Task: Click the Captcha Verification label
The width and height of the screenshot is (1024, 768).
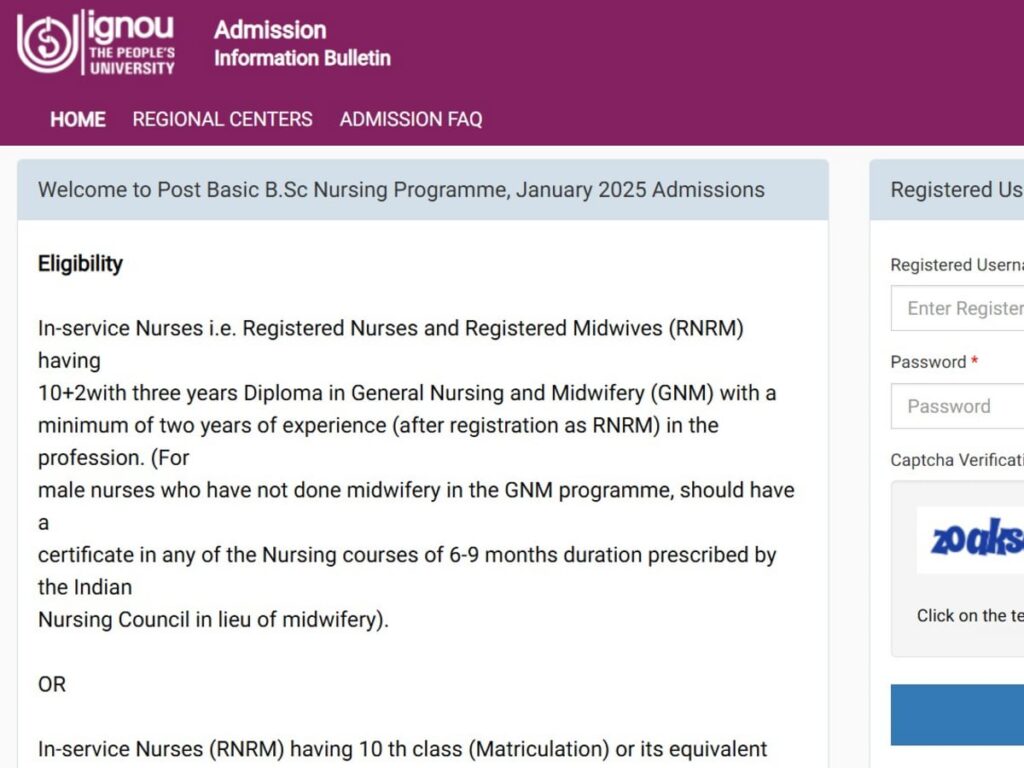Action: pos(956,460)
